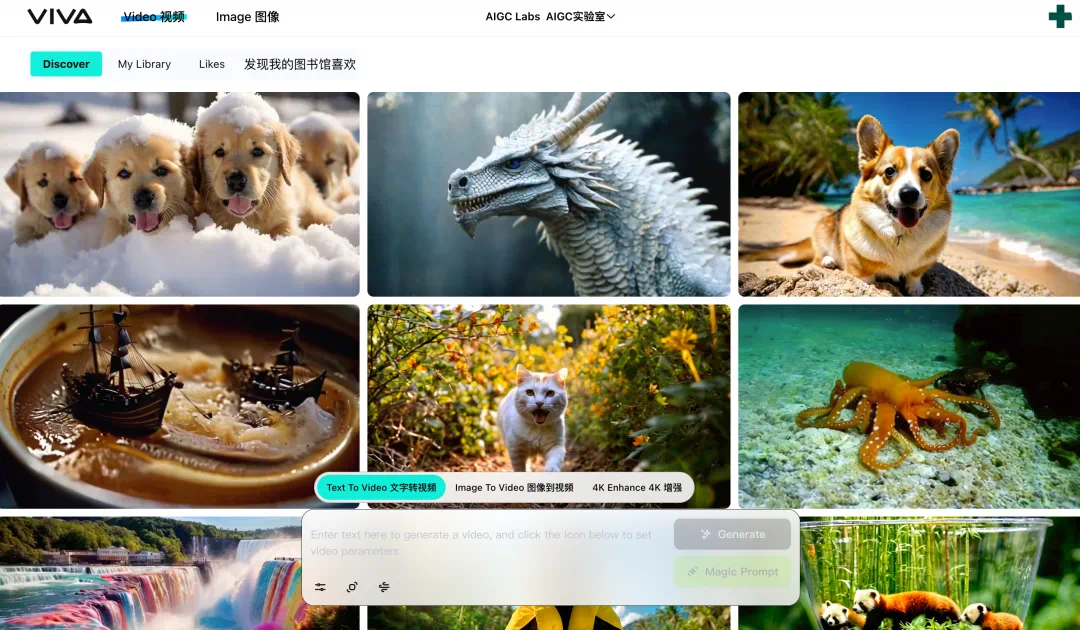Select Image To Video mode
Viewport: 1080px width, 630px height.
(514, 488)
